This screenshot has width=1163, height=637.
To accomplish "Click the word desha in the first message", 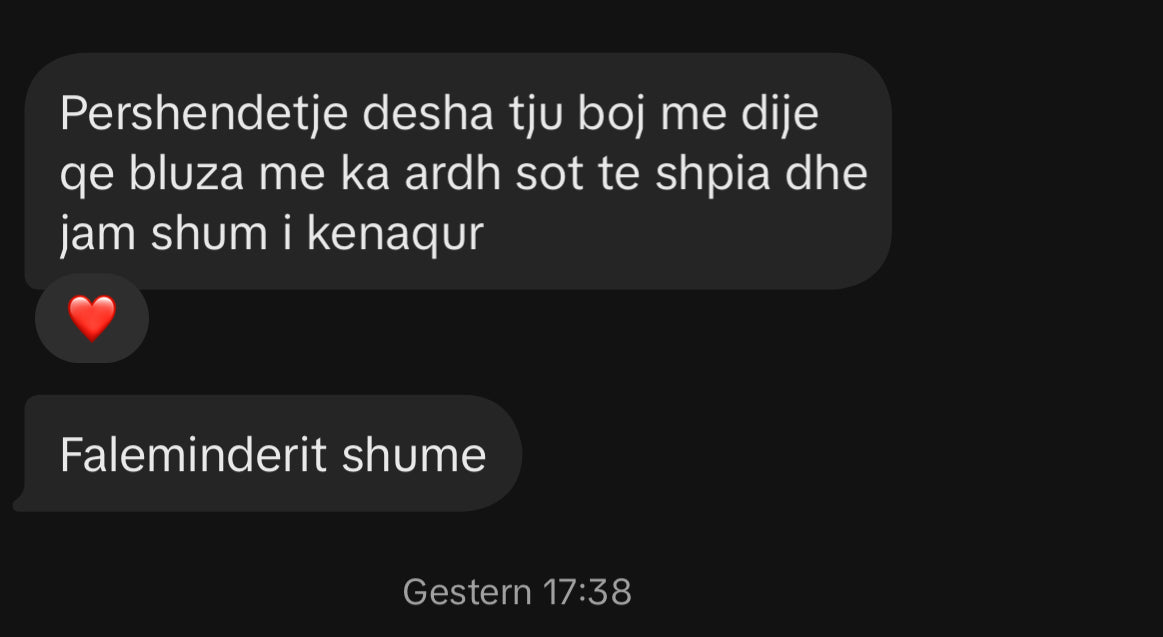I will pyautogui.click(x=429, y=114).
